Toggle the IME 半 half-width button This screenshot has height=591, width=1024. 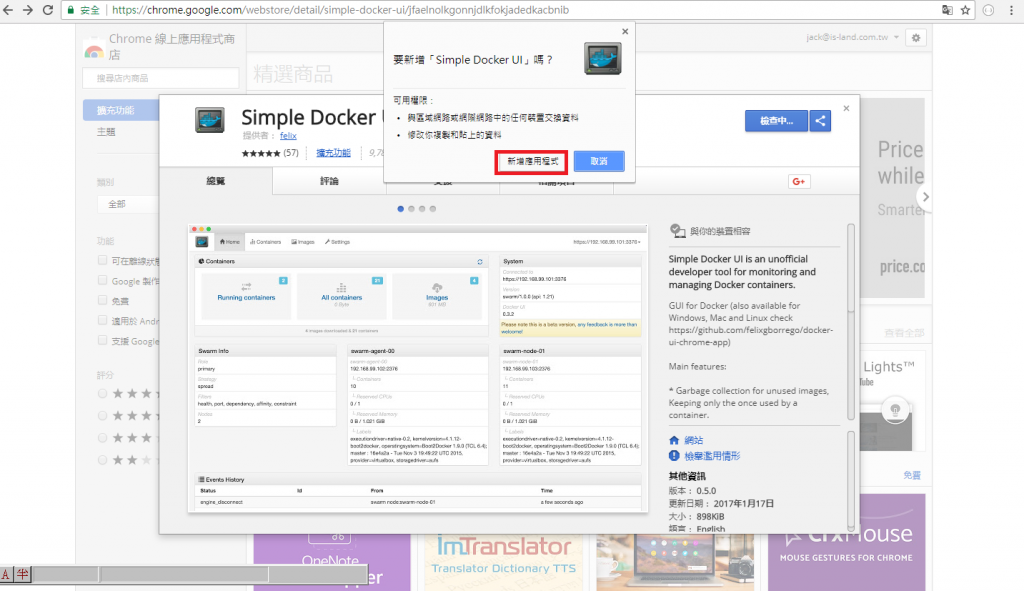point(23,575)
